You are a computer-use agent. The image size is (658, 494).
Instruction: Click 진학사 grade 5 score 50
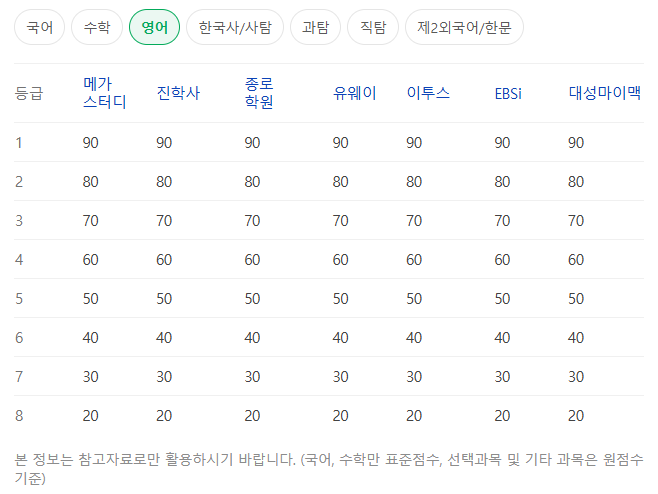[x=164, y=299]
